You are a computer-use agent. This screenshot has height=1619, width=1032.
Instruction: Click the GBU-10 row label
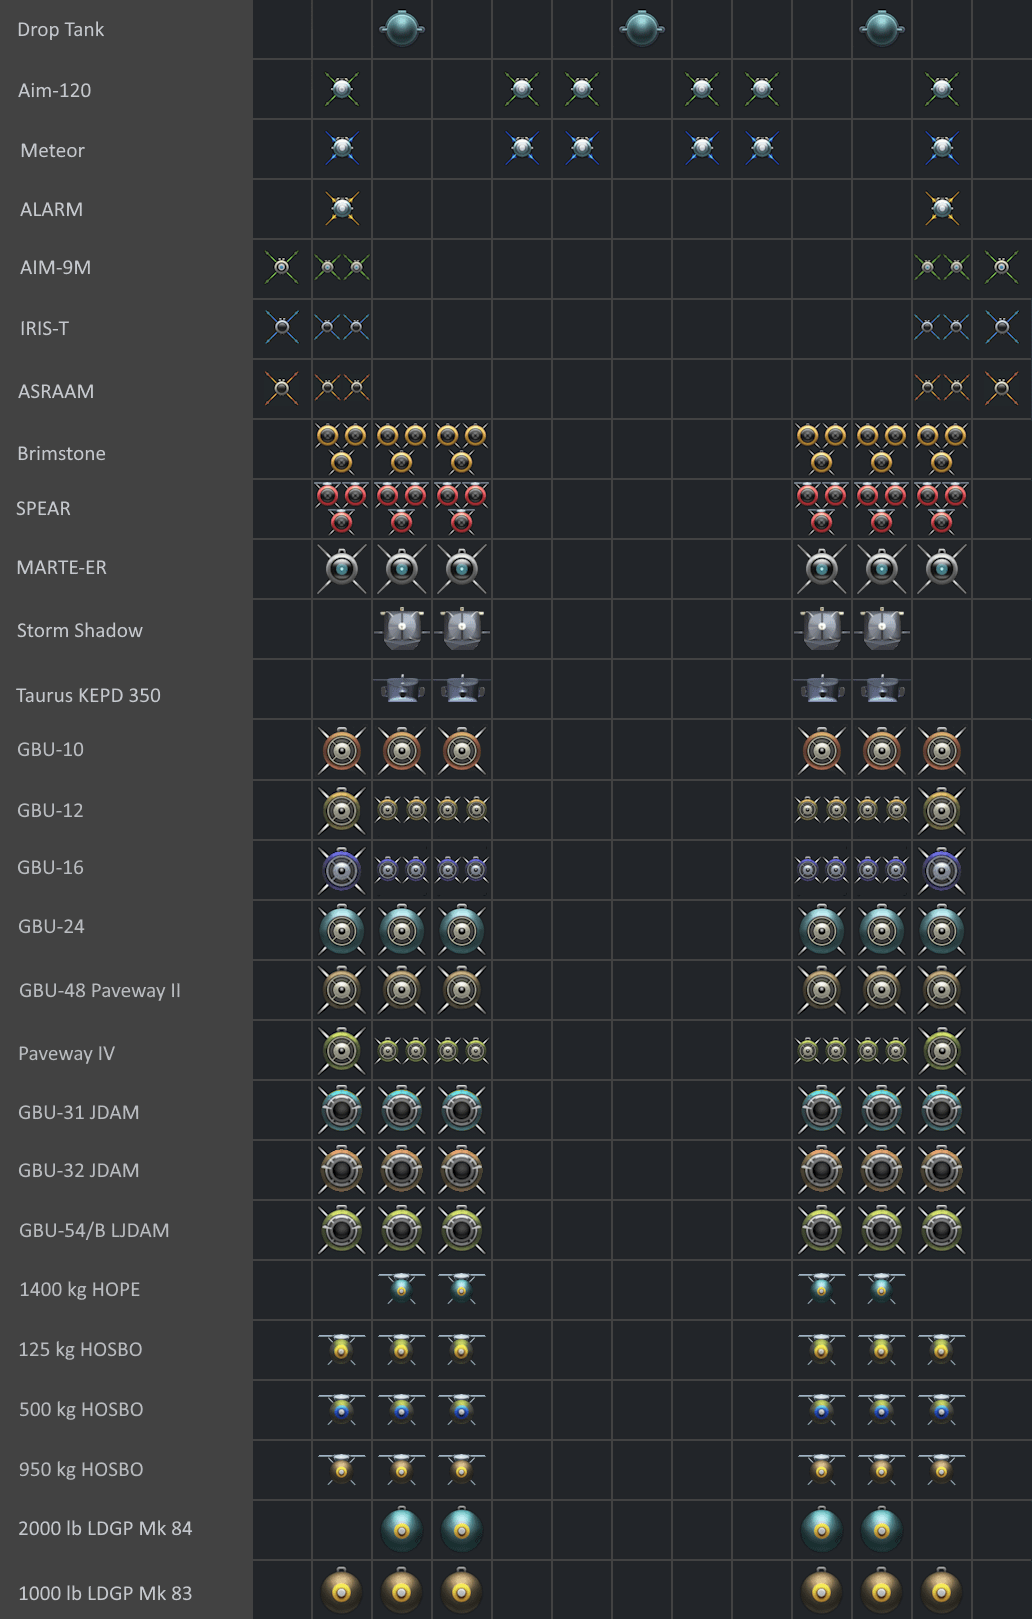51,749
